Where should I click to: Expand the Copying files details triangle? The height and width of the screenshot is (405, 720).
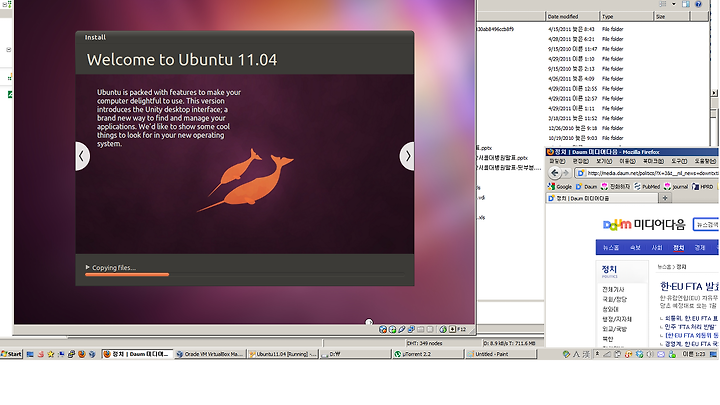pos(87,267)
